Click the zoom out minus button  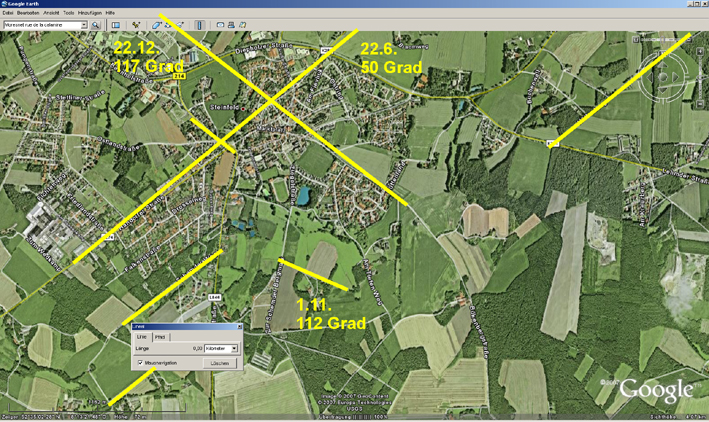point(700,104)
